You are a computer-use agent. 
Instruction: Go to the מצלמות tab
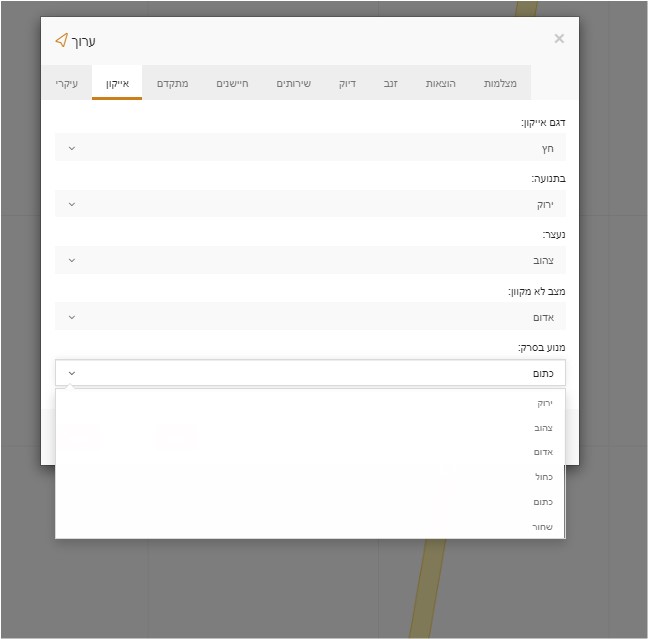[x=500, y=83]
